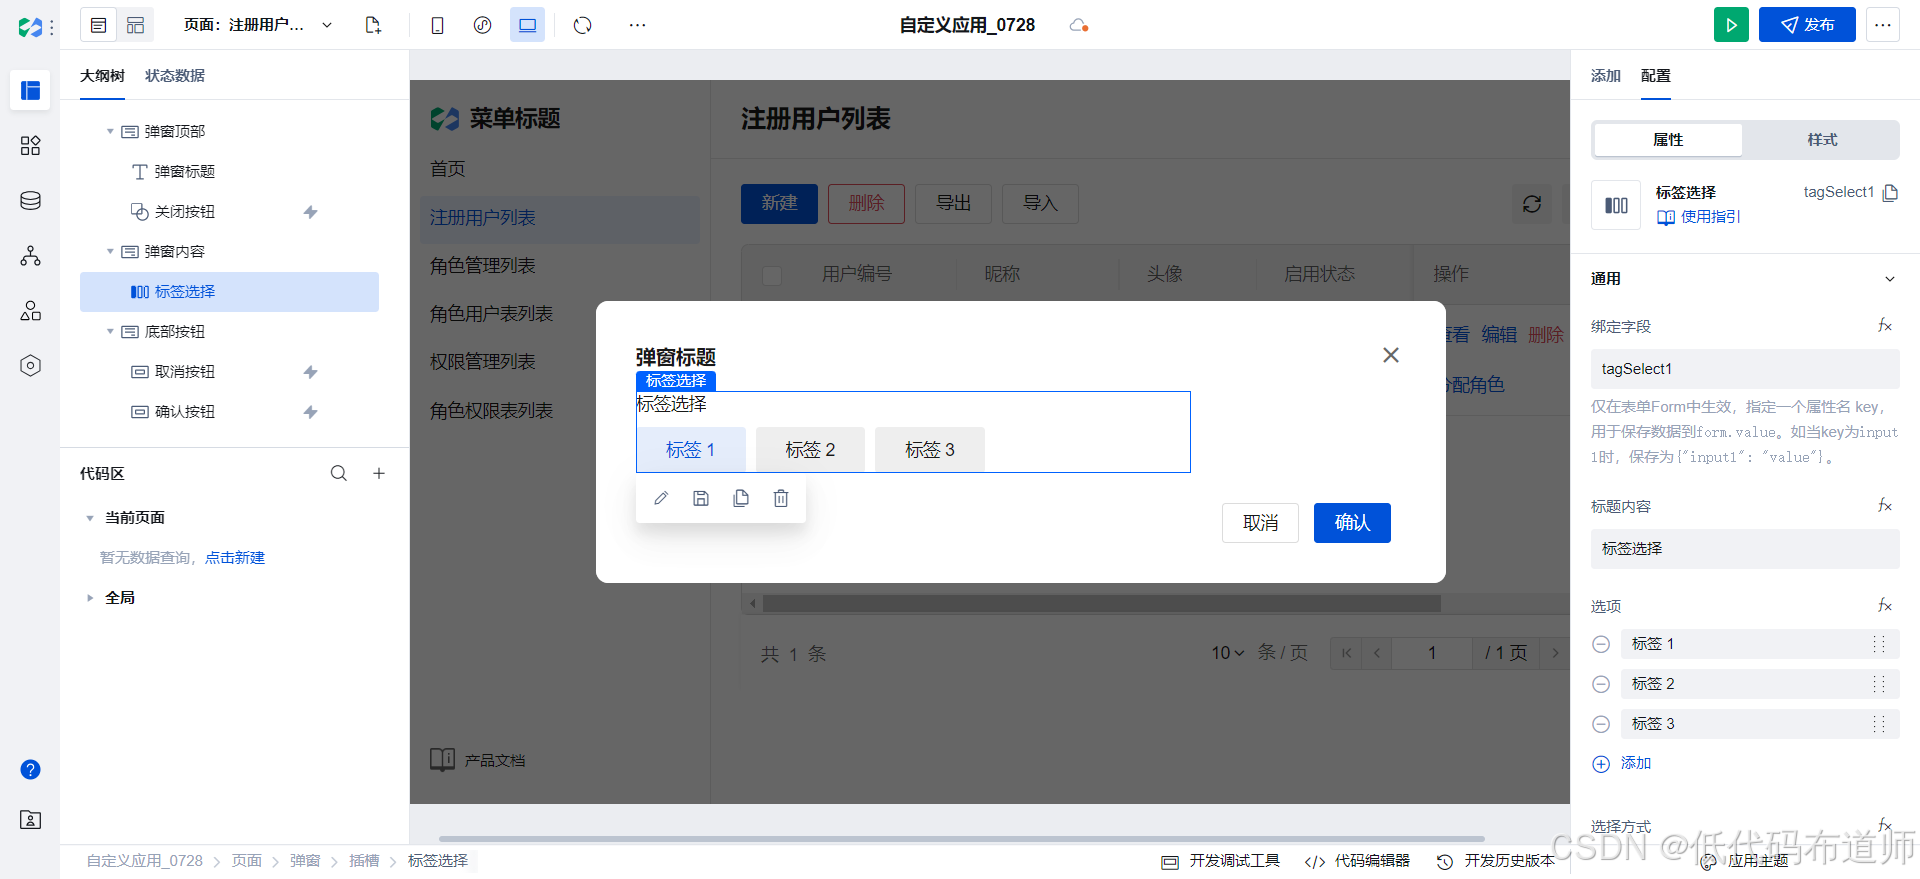Click the lightning event icon for 确认按钮
This screenshot has height=879, width=1920.
point(311,412)
